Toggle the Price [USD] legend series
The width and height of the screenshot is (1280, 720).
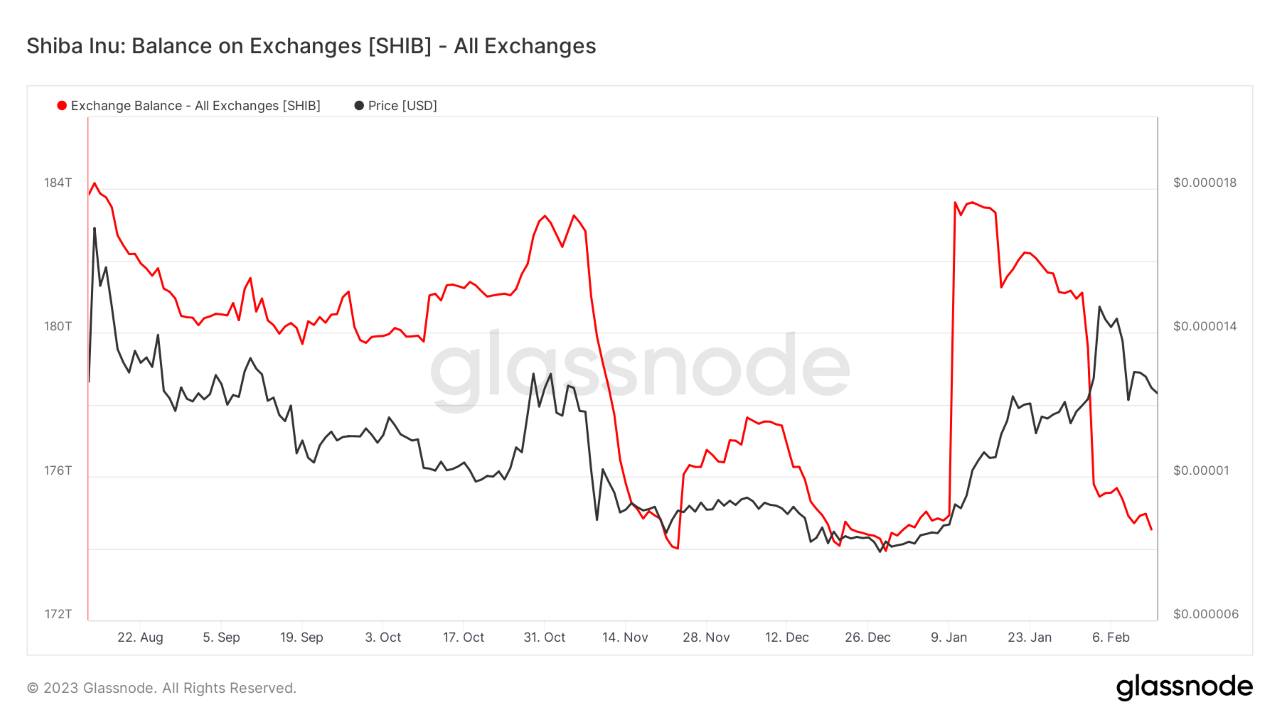(x=402, y=106)
